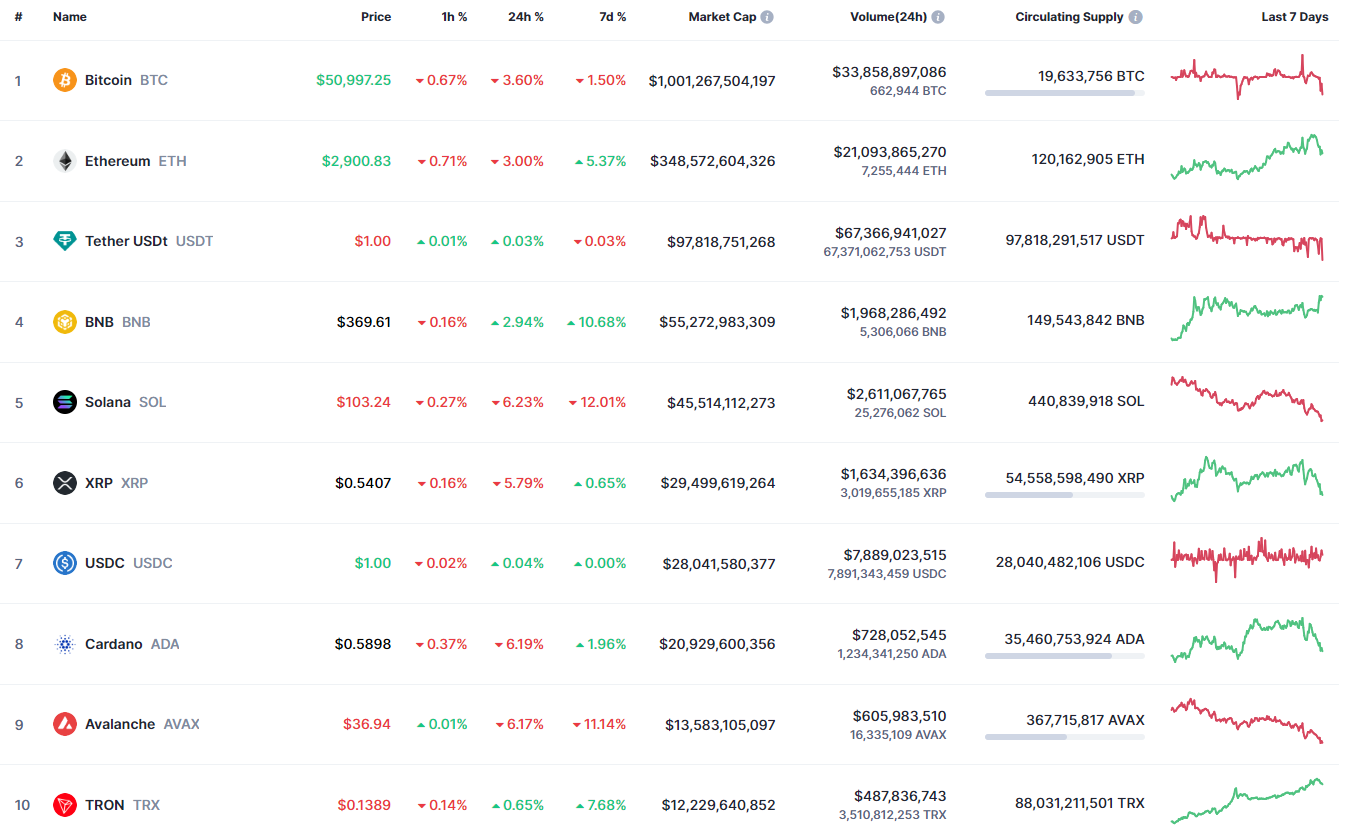Click the BNB yellow logo icon

click(x=65, y=322)
